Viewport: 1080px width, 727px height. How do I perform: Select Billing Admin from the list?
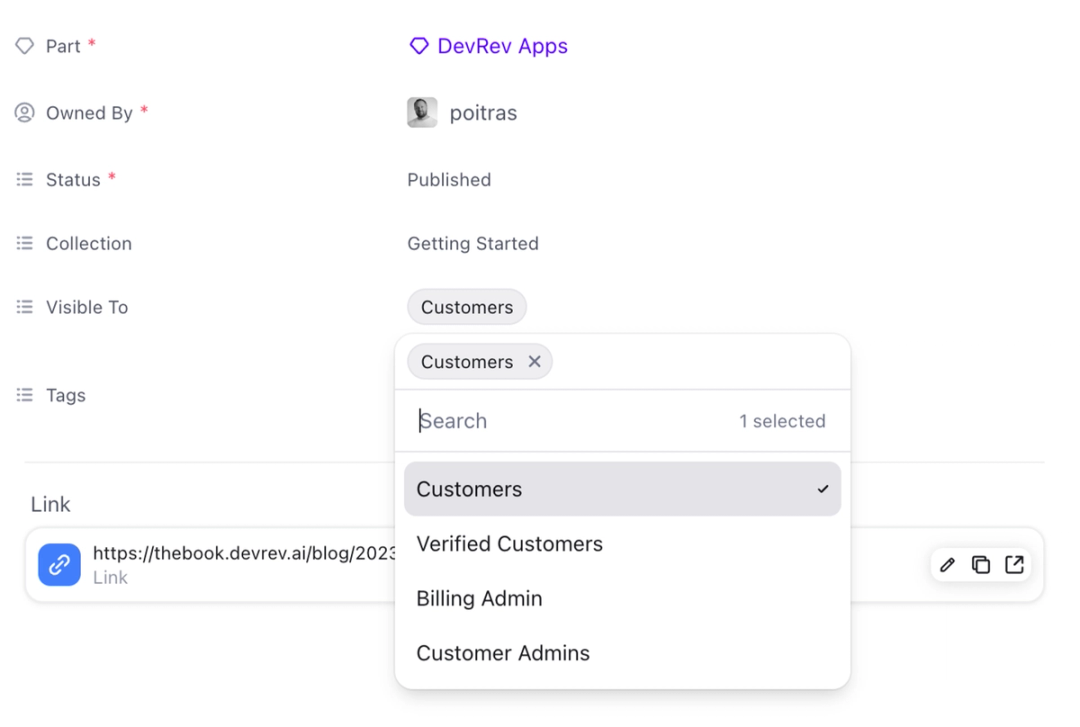coord(479,598)
